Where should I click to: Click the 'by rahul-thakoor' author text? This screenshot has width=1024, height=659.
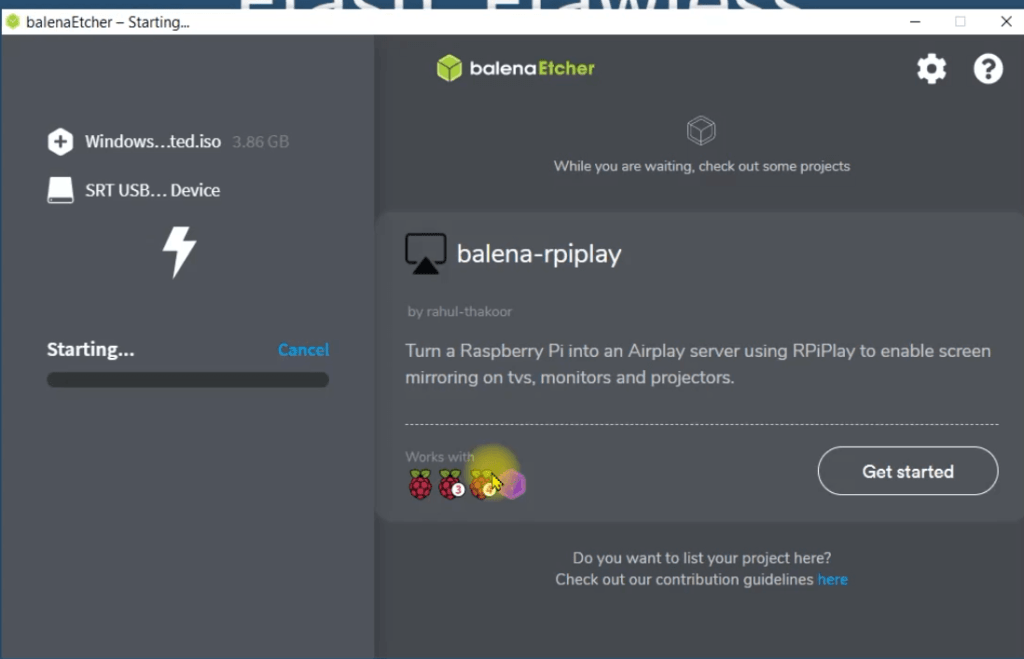pos(460,312)
